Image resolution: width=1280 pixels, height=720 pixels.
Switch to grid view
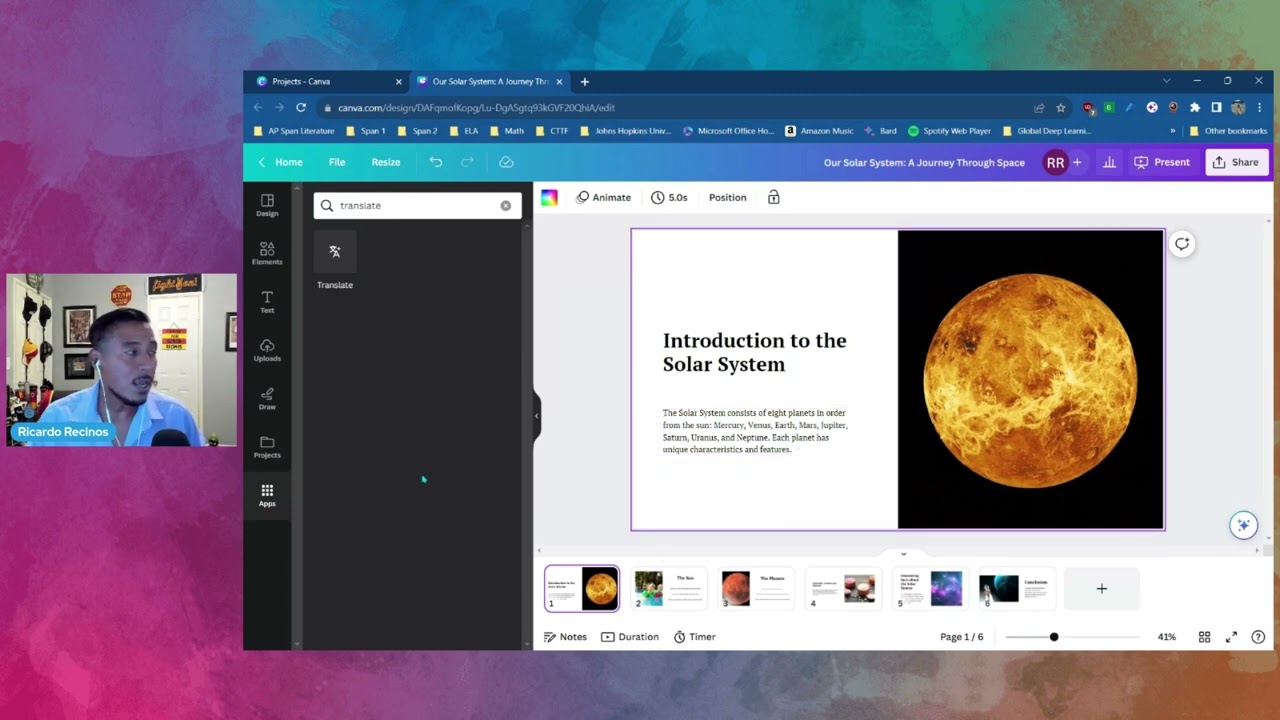1205,637
